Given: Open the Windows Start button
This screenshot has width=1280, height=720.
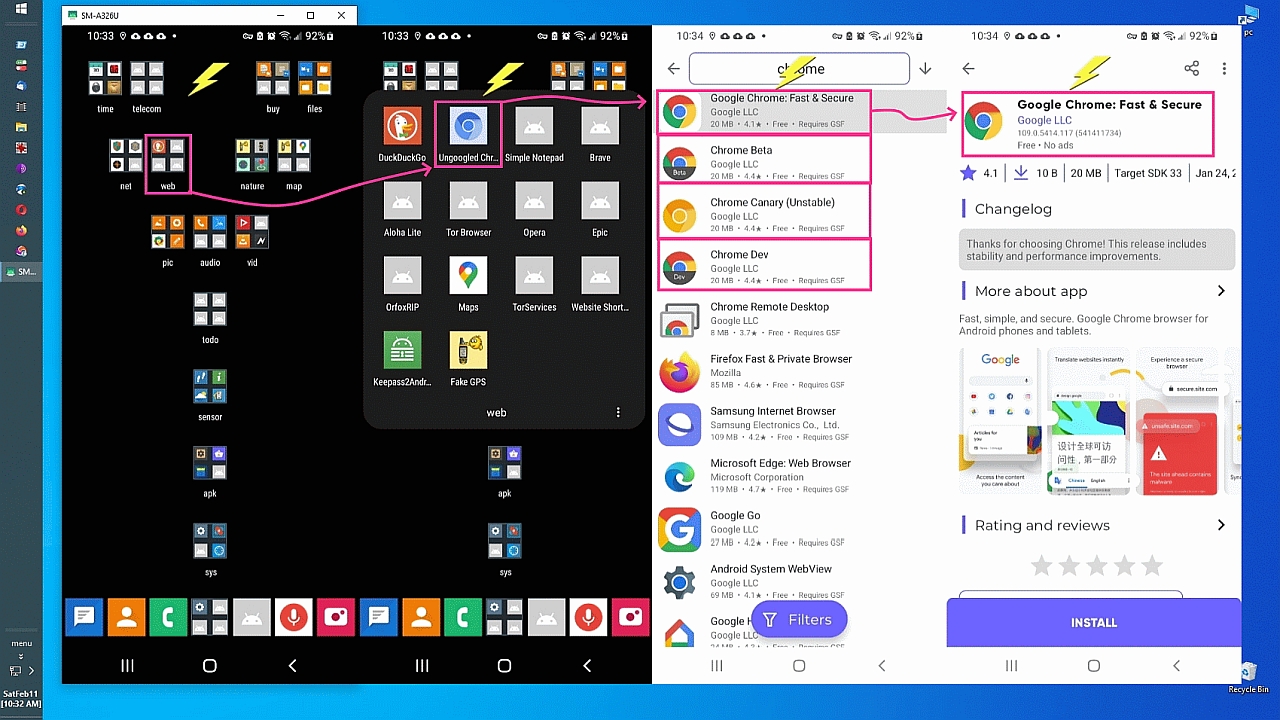Looking at the screenshot, I should [x=21, y=9].
